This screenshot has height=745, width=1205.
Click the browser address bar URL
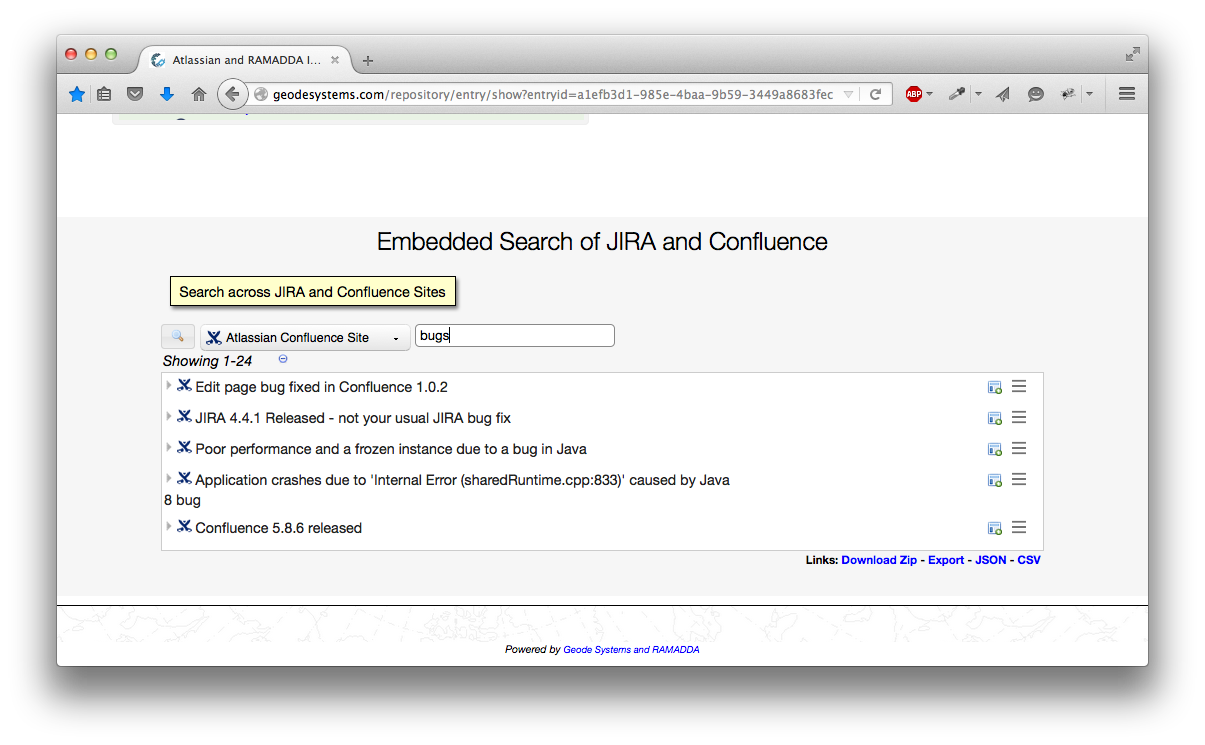point(552,94)
